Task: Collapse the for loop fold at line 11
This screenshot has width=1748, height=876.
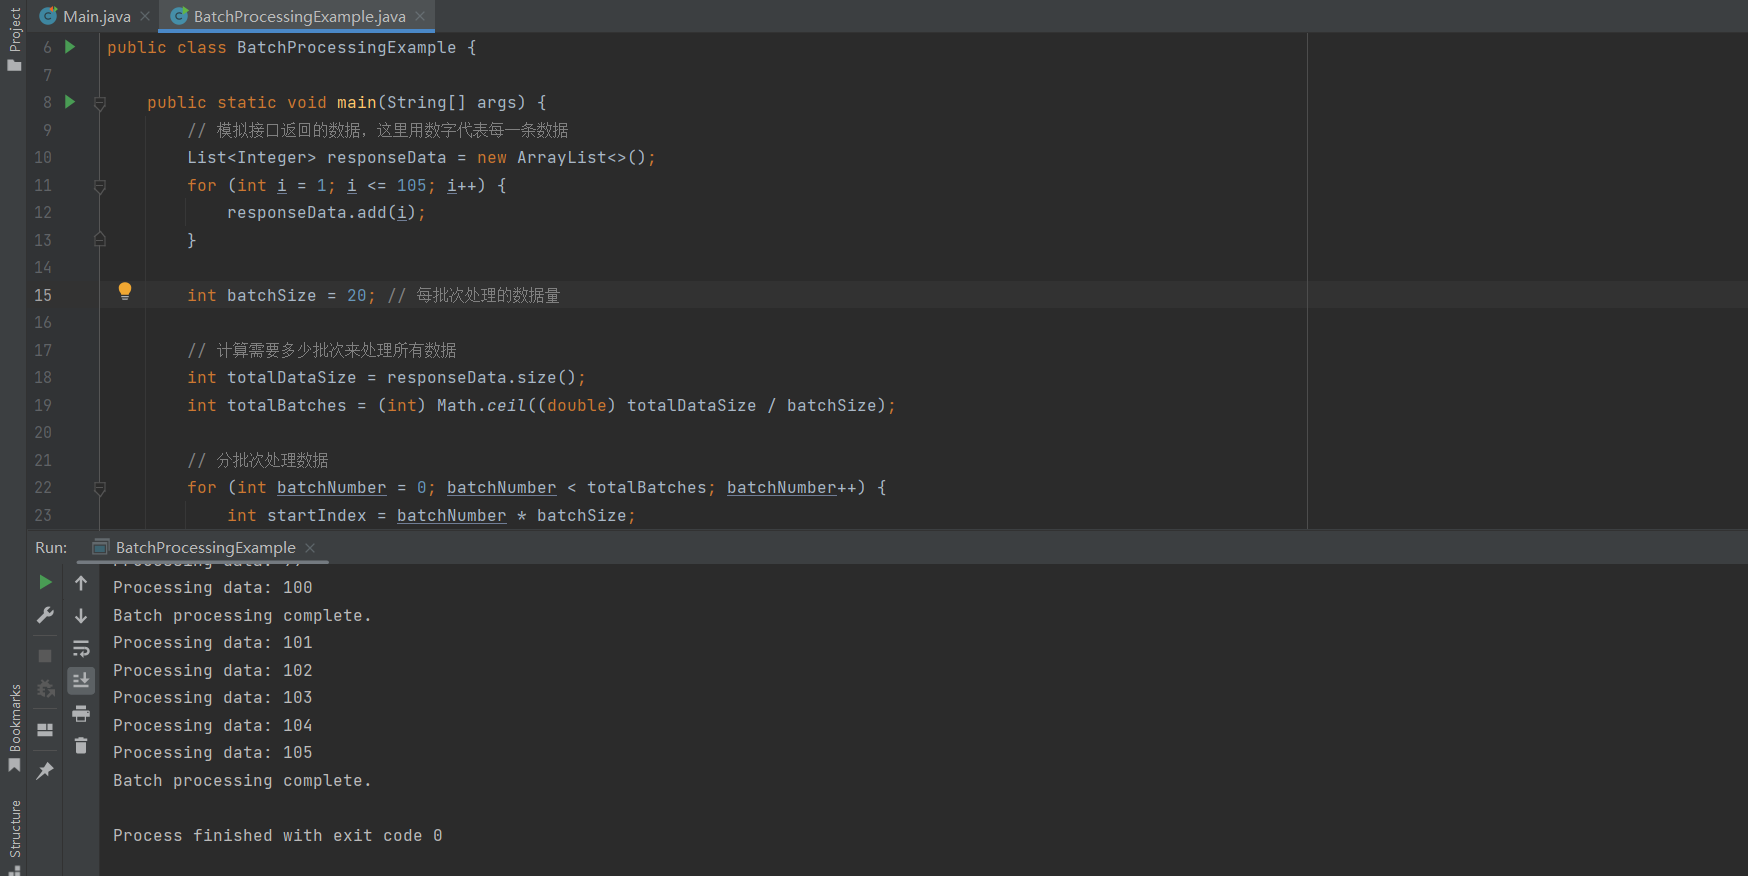Action: pos(100,186)
